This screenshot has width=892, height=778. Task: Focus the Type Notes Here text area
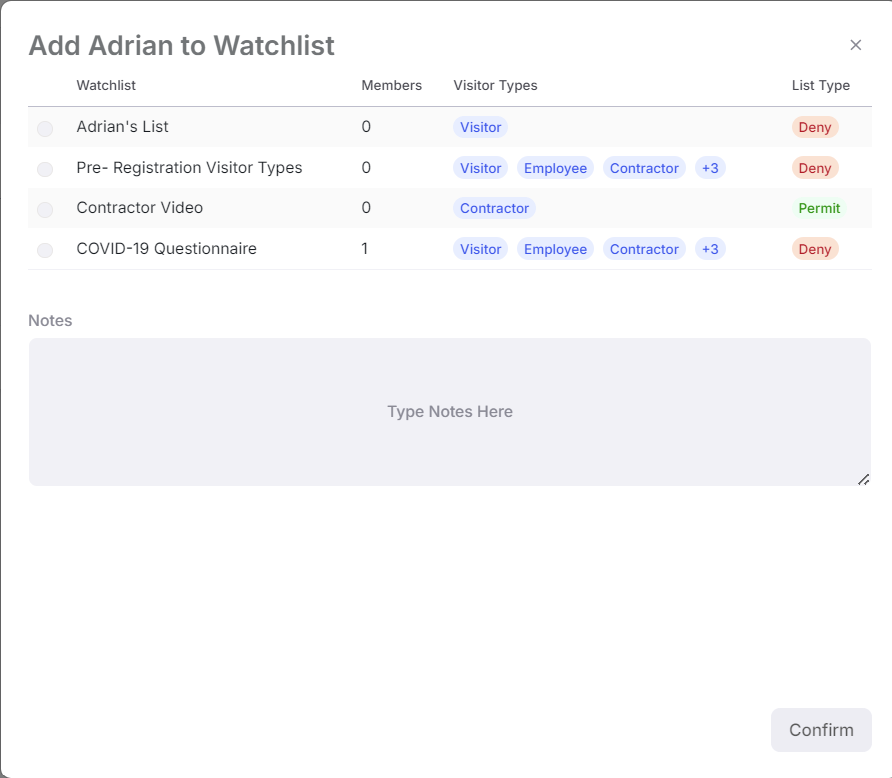point(449,412)
